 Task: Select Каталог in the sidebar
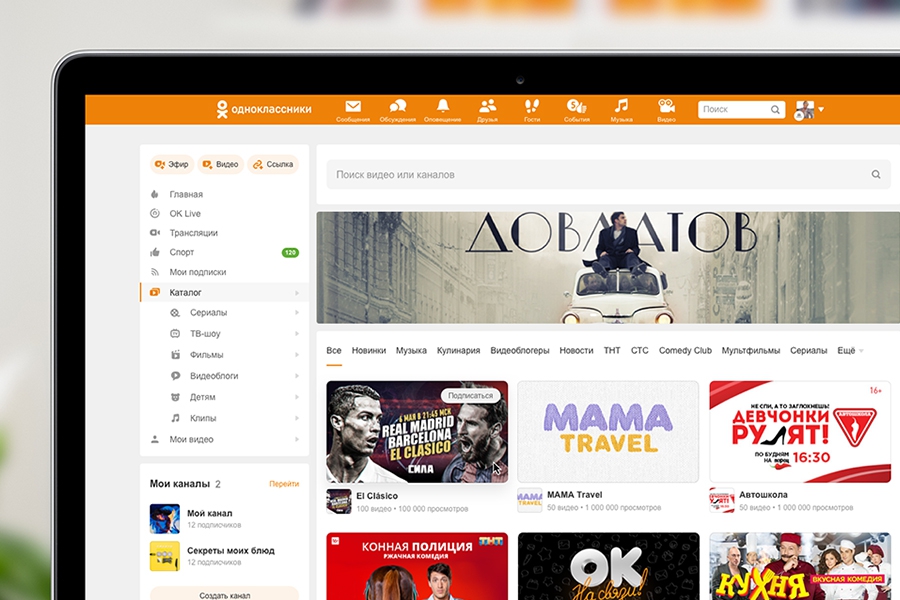pos(224,292)
